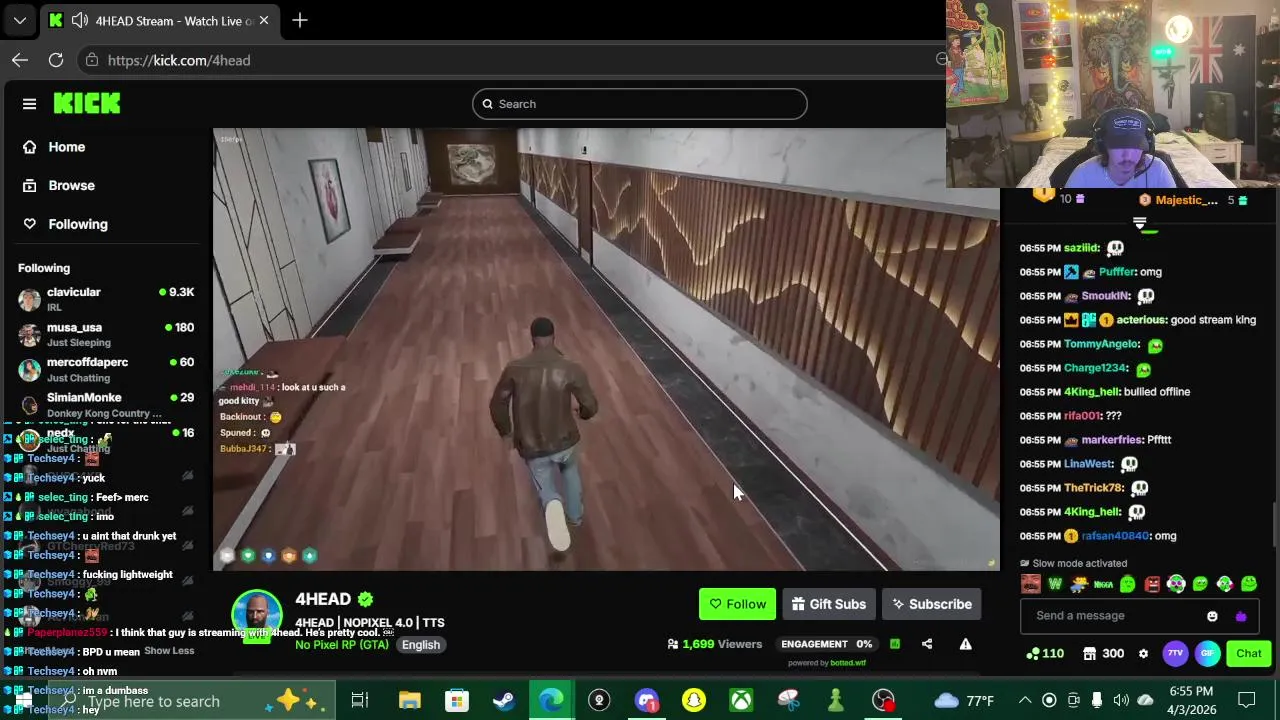Report the stream via warning triangle icon
This screenshot has height=720, width=1280.
965,644
